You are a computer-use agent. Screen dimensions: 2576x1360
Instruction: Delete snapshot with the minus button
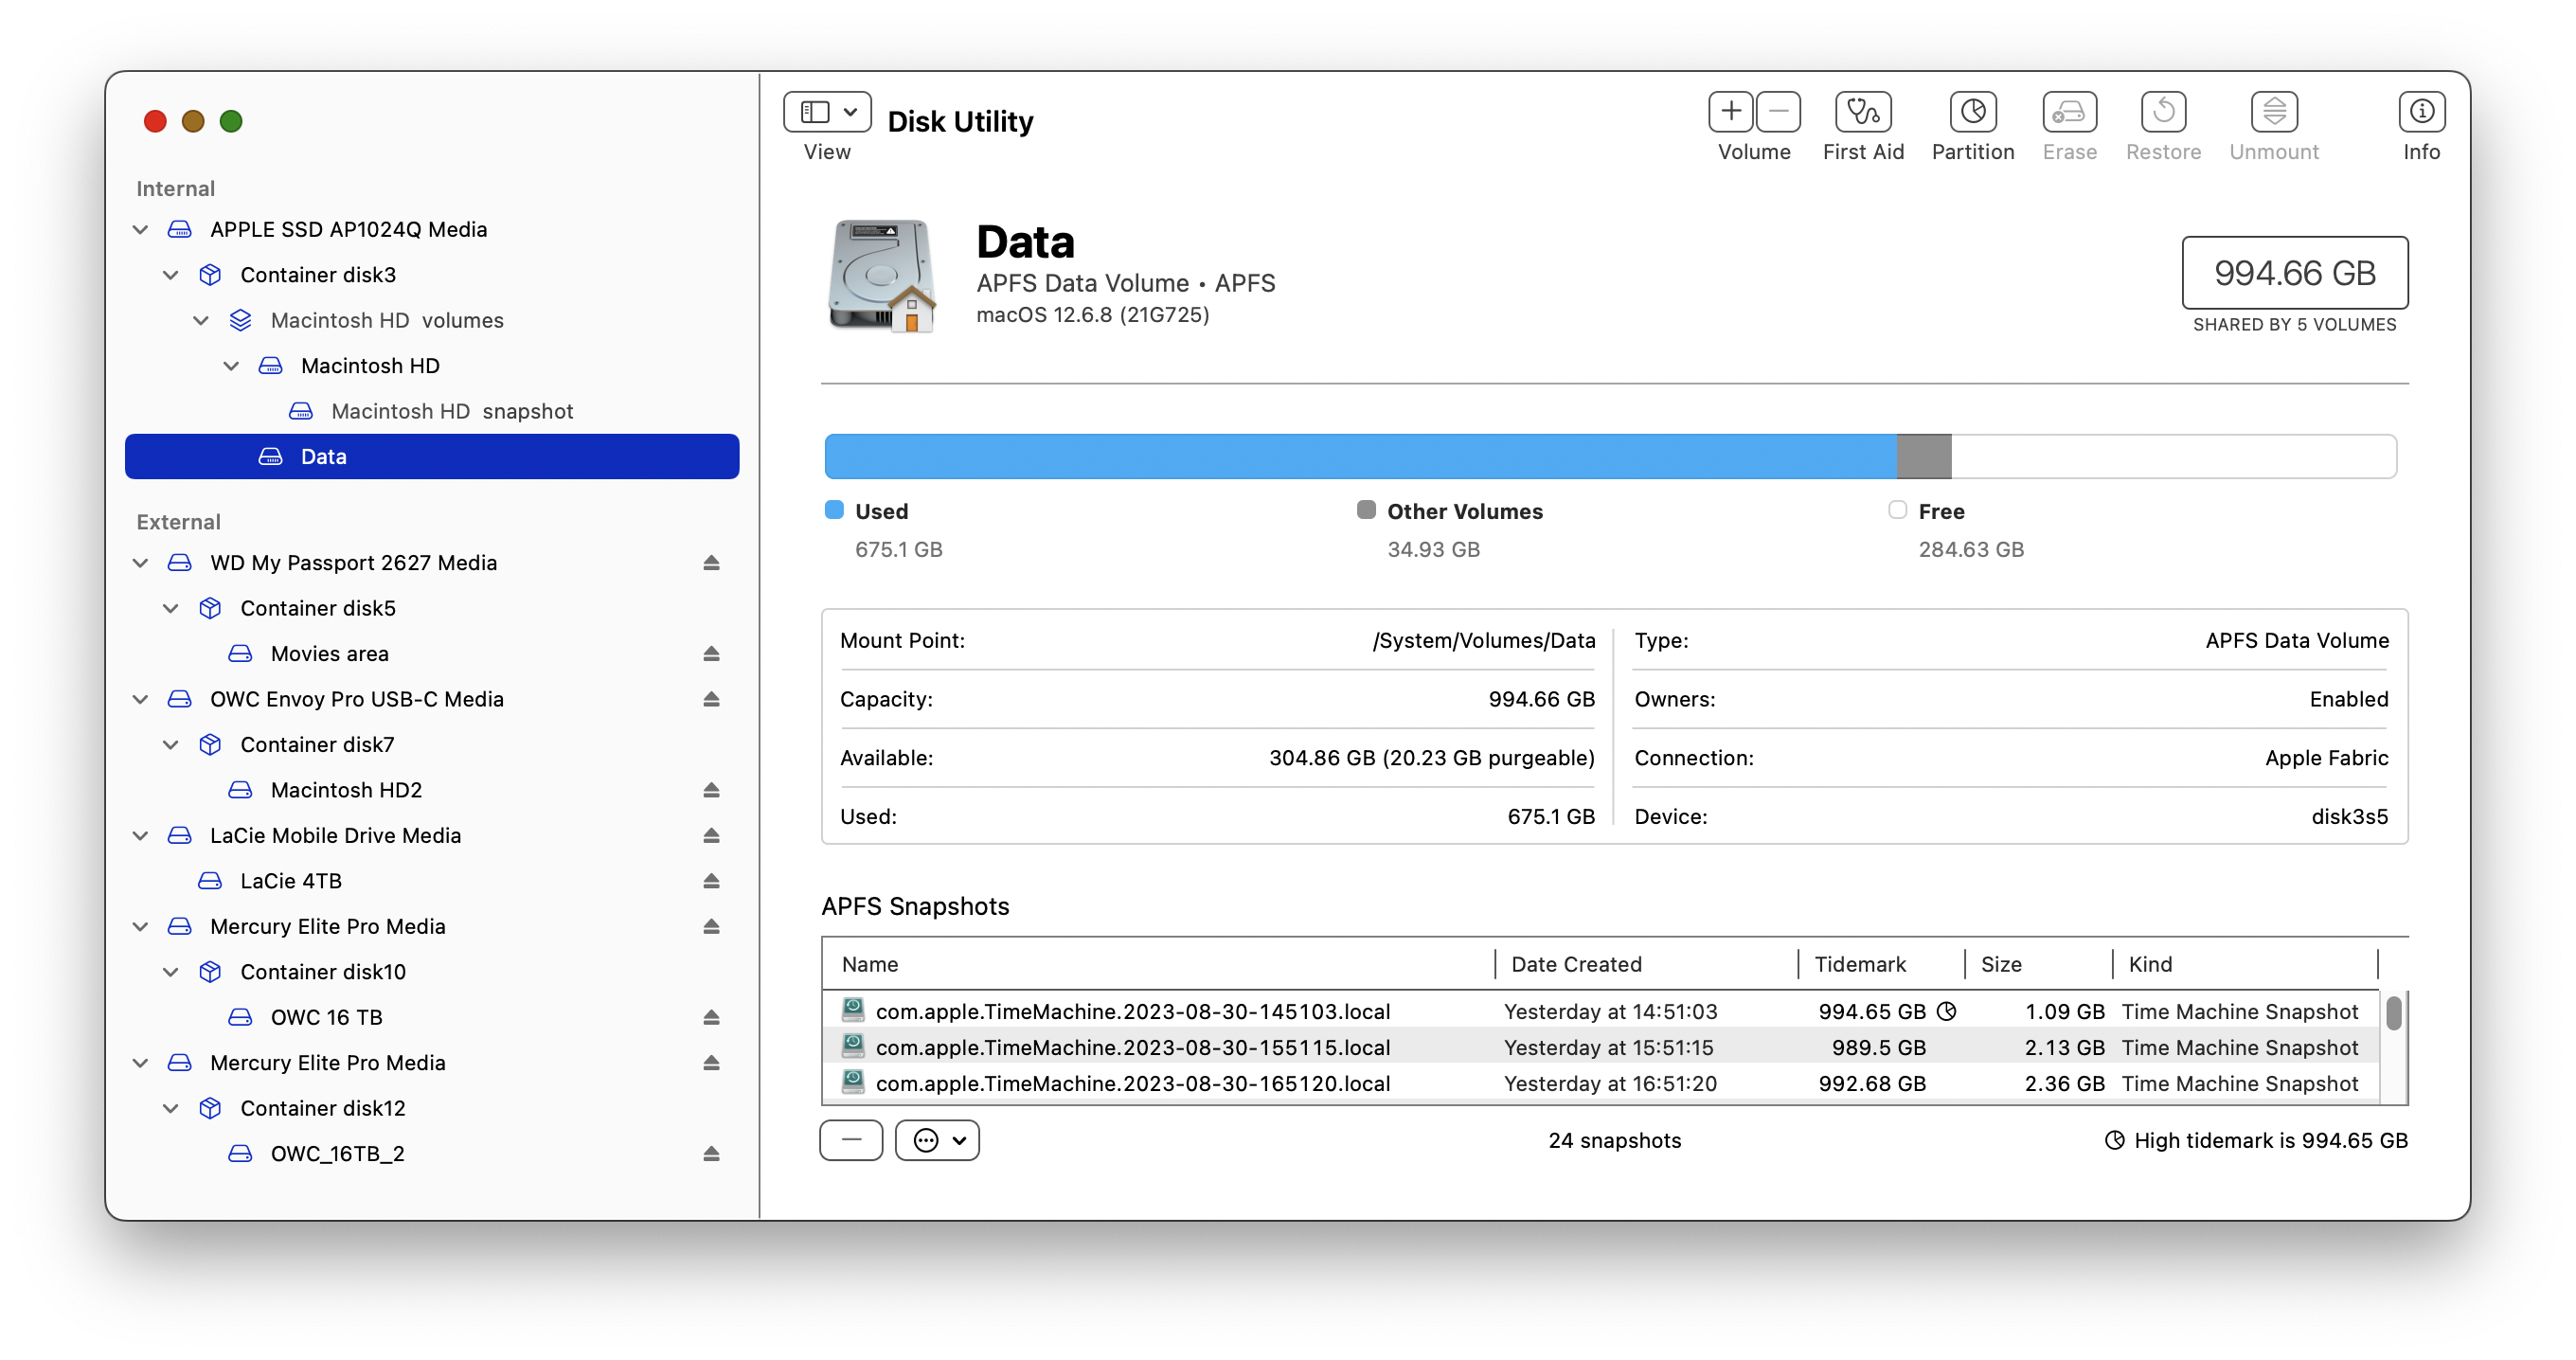[x=851, y=1140]
